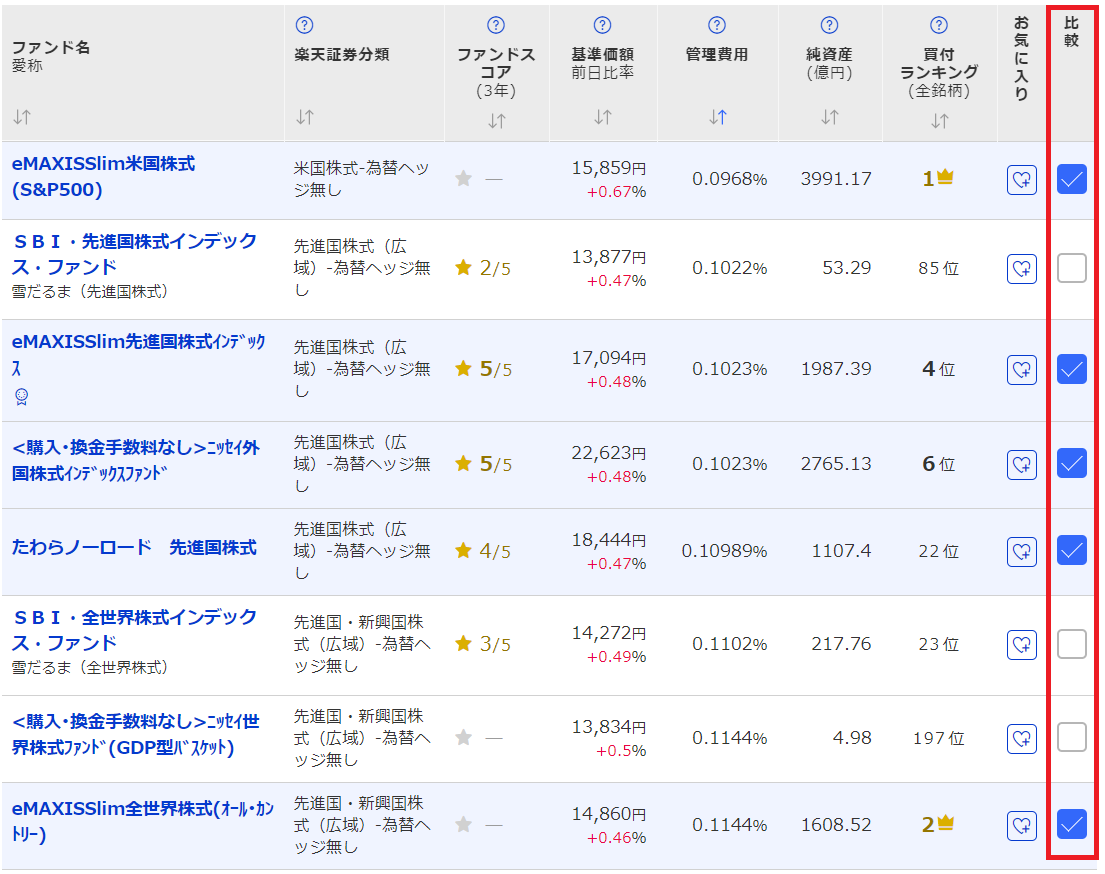The height and width of the screenshot is (874, 1105).
Task: Click the 0.10989% management fee value
Action: [724, 551]
